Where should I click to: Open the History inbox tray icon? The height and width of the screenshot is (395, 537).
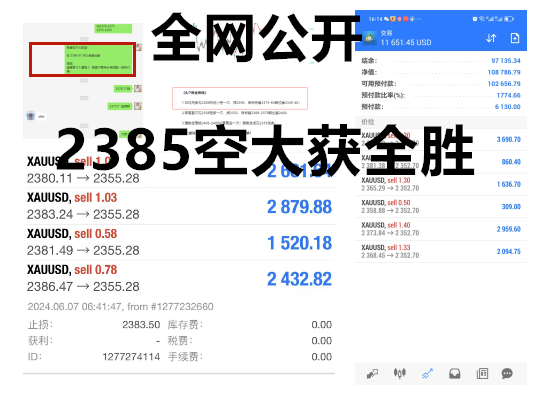(x=454, y=373)
